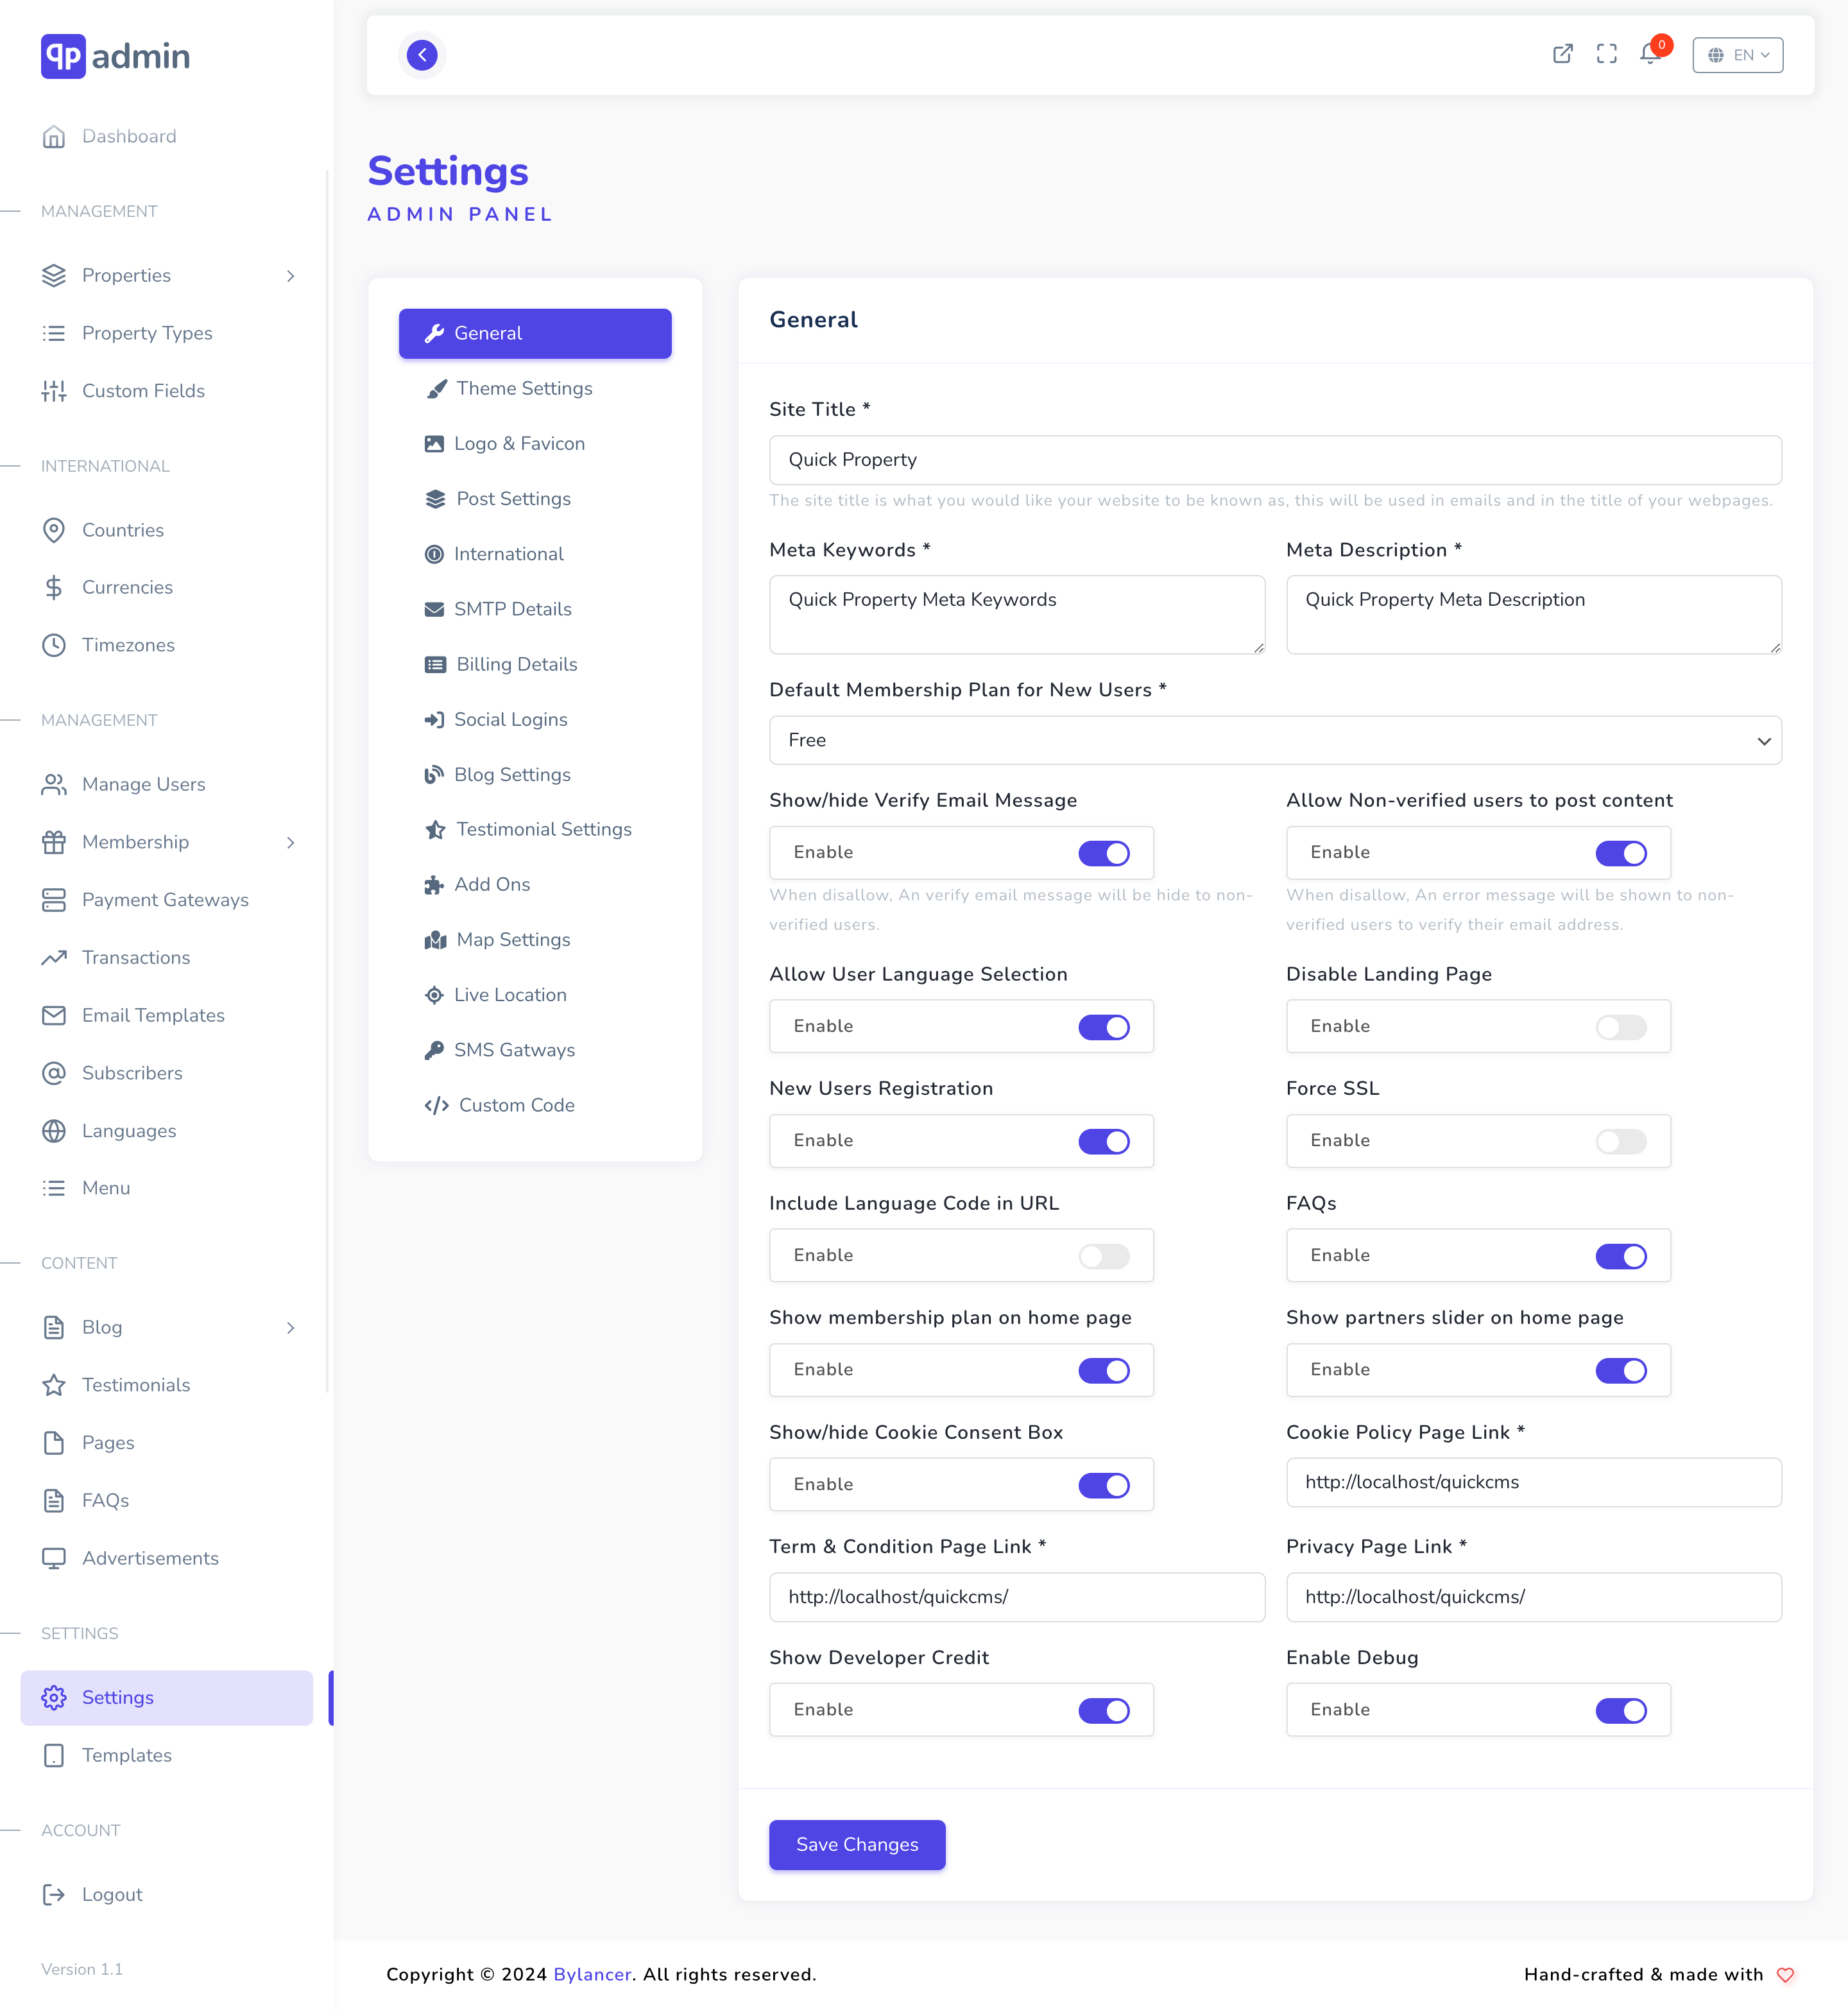
Task: Click the Dashboard home icon
Action: point(54,137)
